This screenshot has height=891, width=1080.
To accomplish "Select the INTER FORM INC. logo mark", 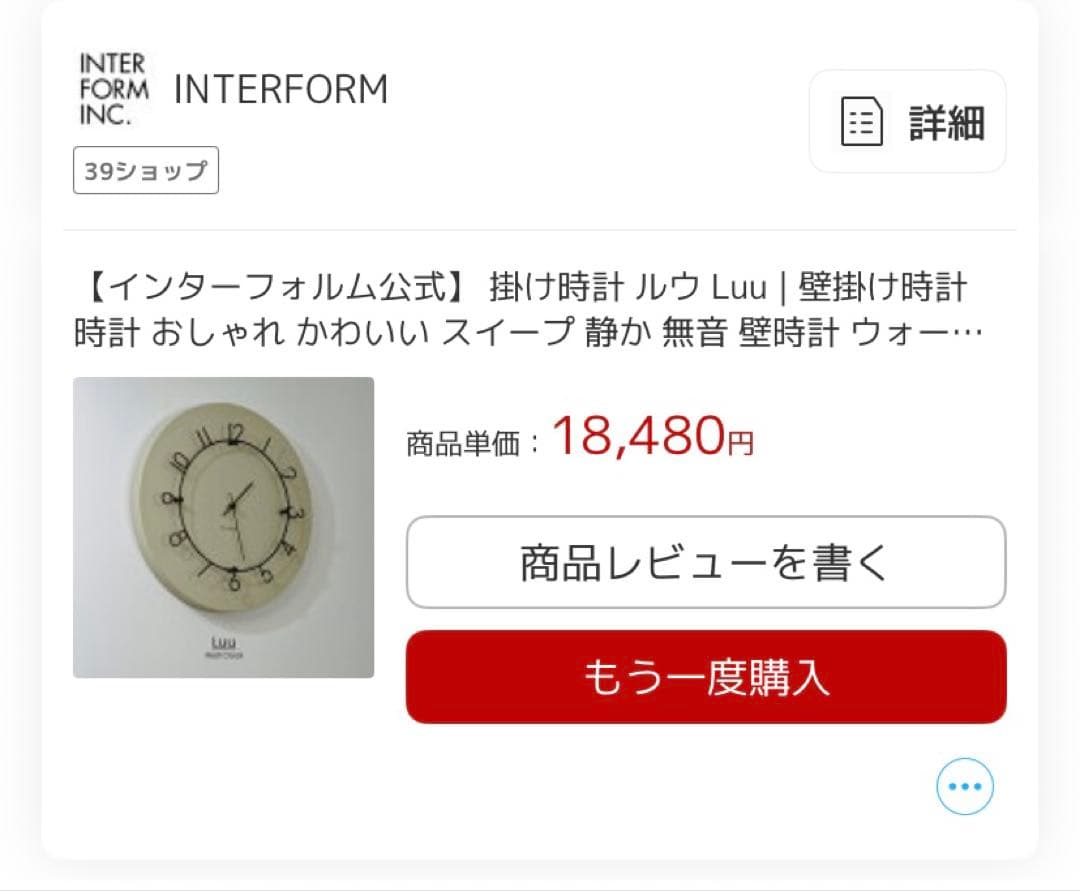I will coord(110,90).
